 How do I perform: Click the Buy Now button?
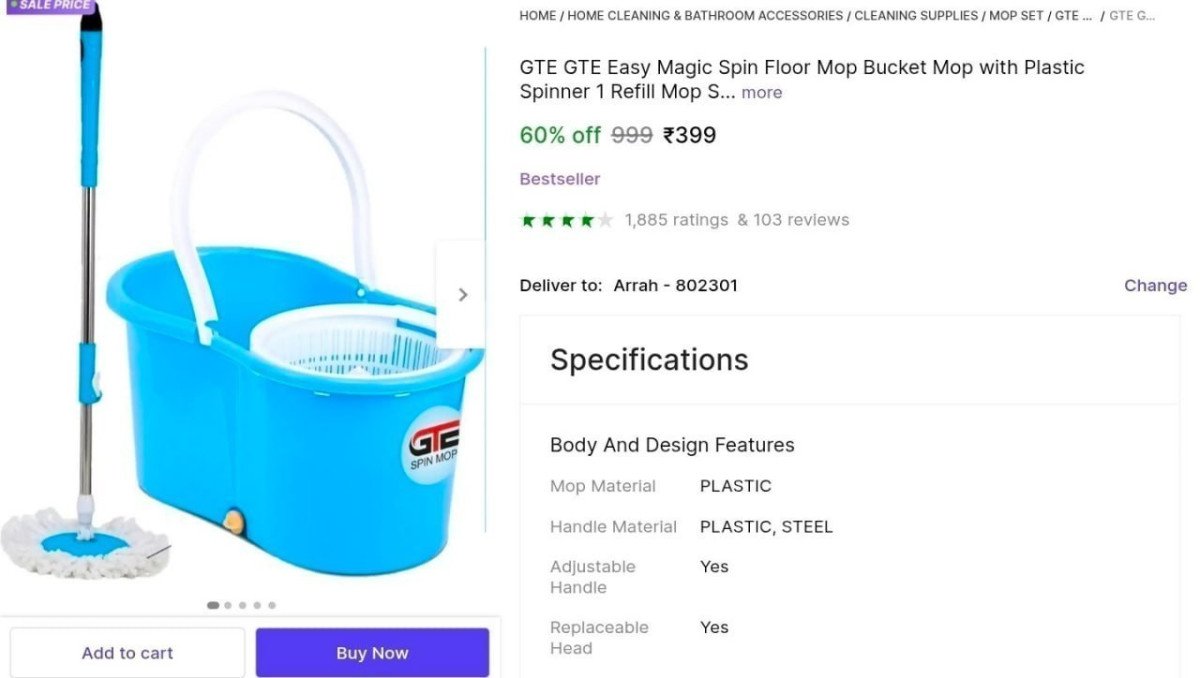[372, 652]
